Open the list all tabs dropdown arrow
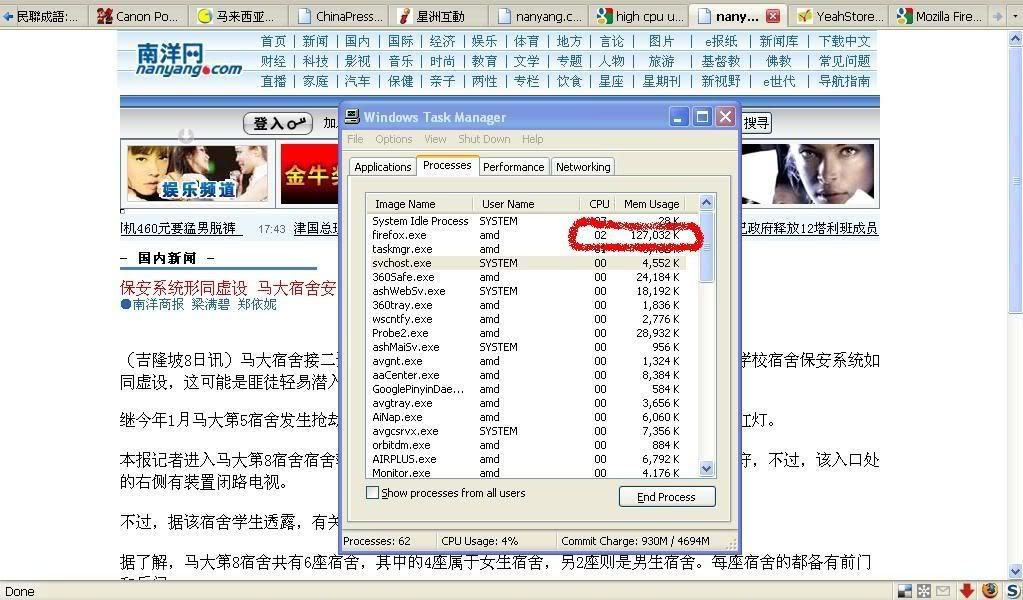 pos(998,16)
